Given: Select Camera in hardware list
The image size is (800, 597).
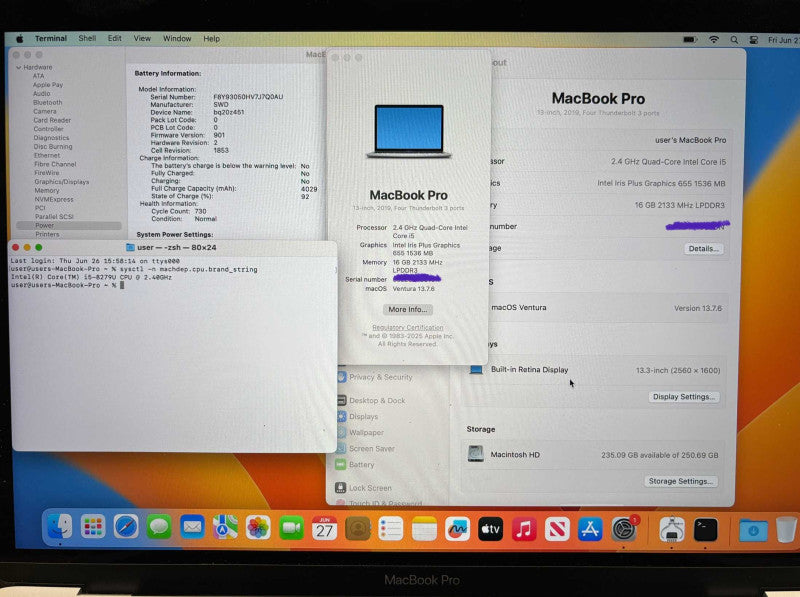Looking at the screenshot, I should click(45, 111).
